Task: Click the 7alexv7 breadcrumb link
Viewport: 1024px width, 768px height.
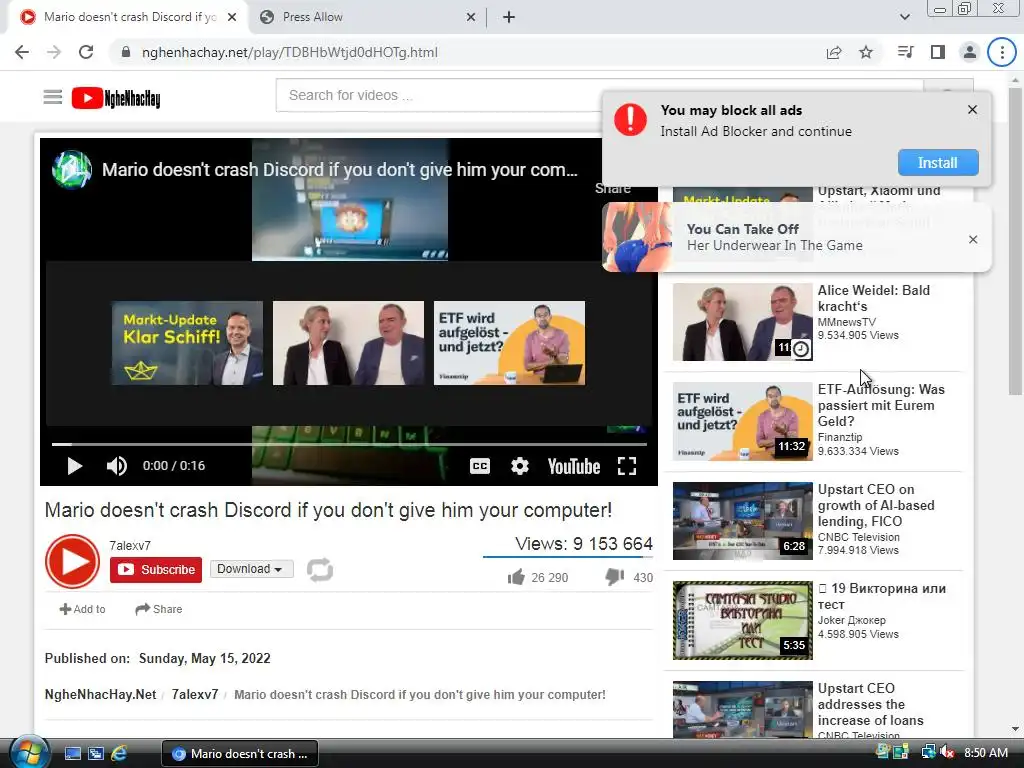Action: click(x=195, y=695)
